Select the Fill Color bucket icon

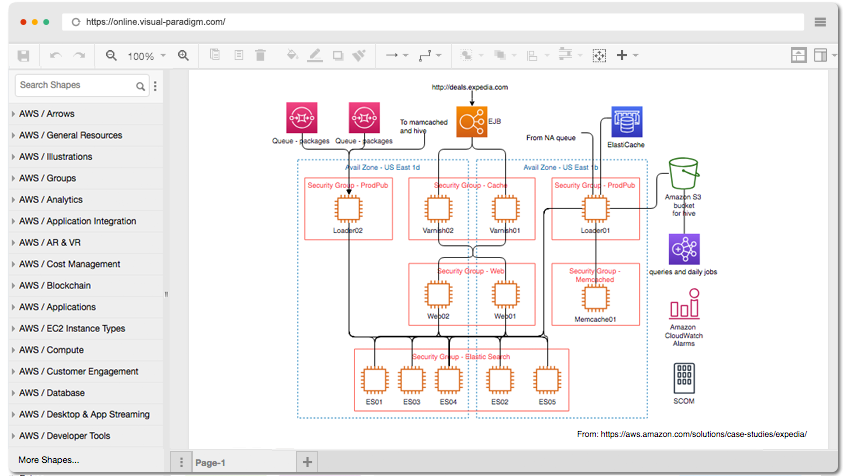292,55
